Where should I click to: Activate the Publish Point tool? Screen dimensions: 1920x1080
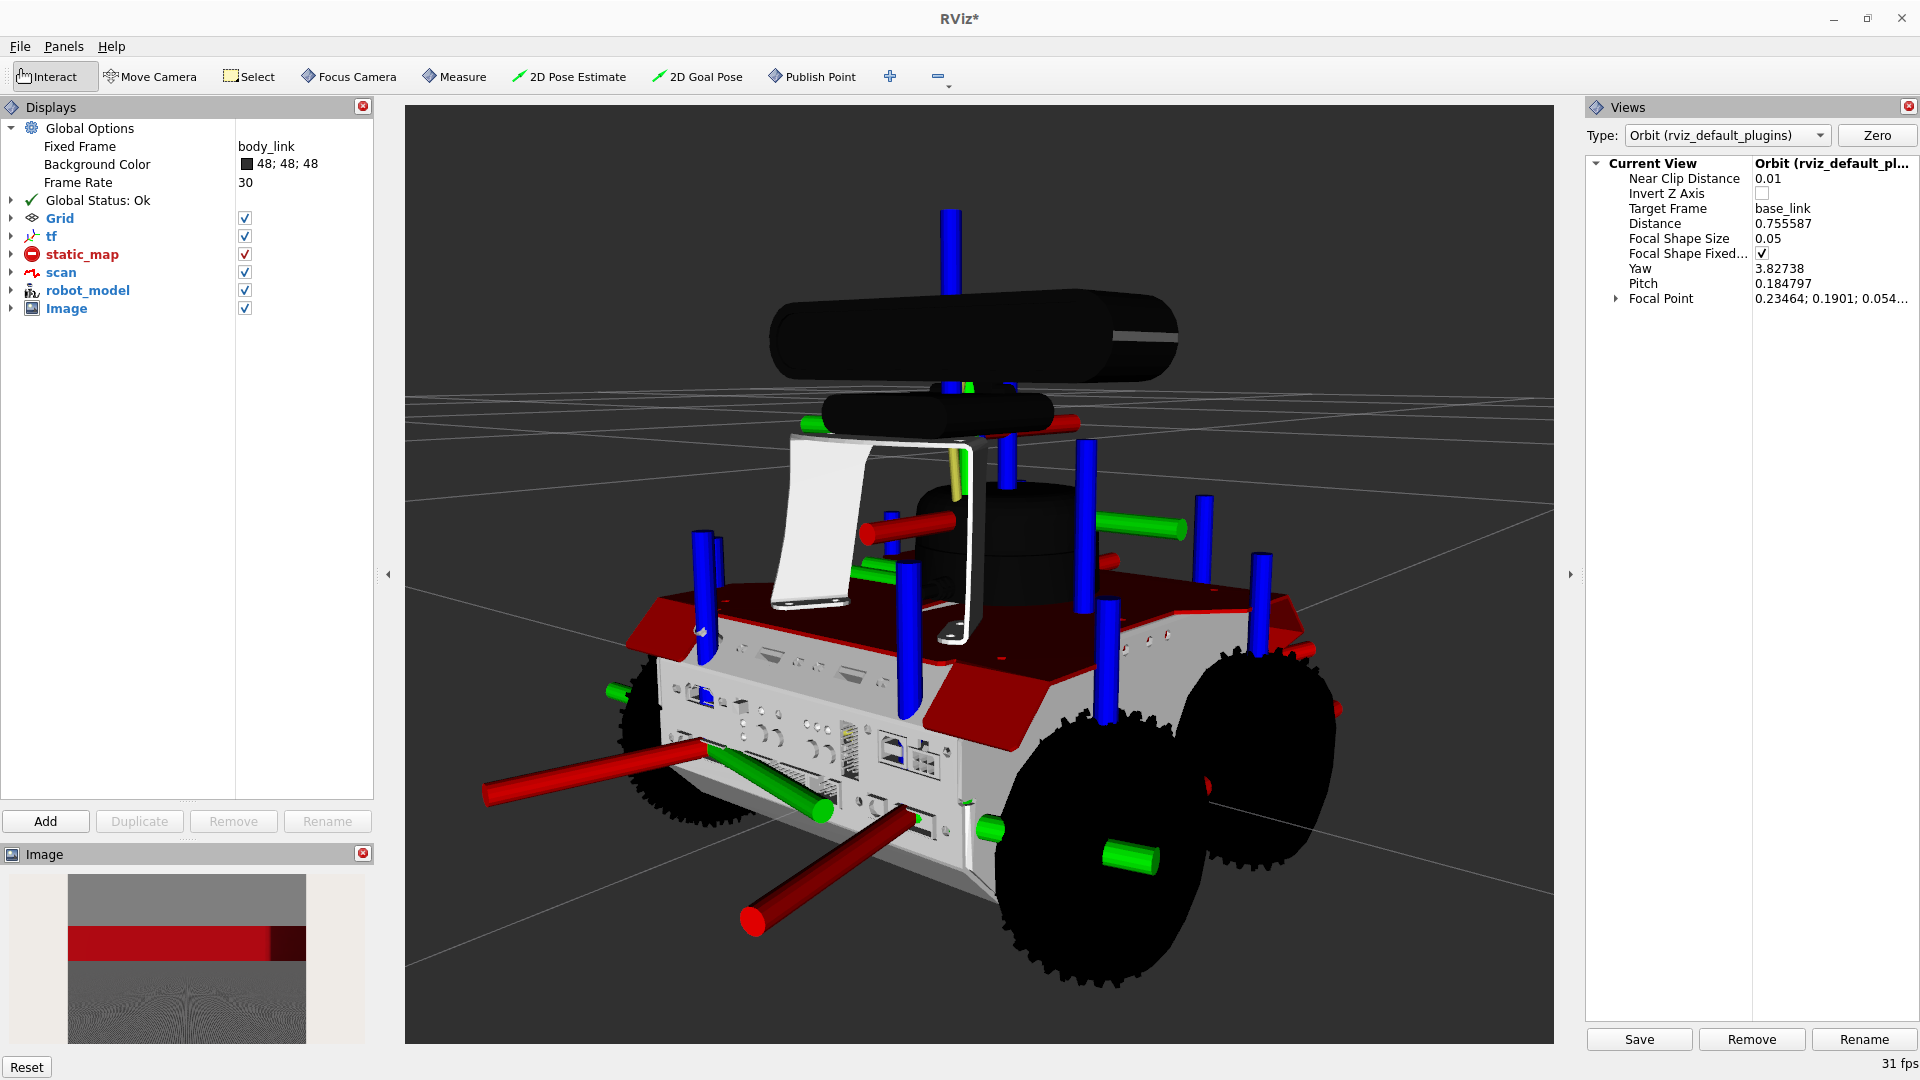tap(811, 77)
